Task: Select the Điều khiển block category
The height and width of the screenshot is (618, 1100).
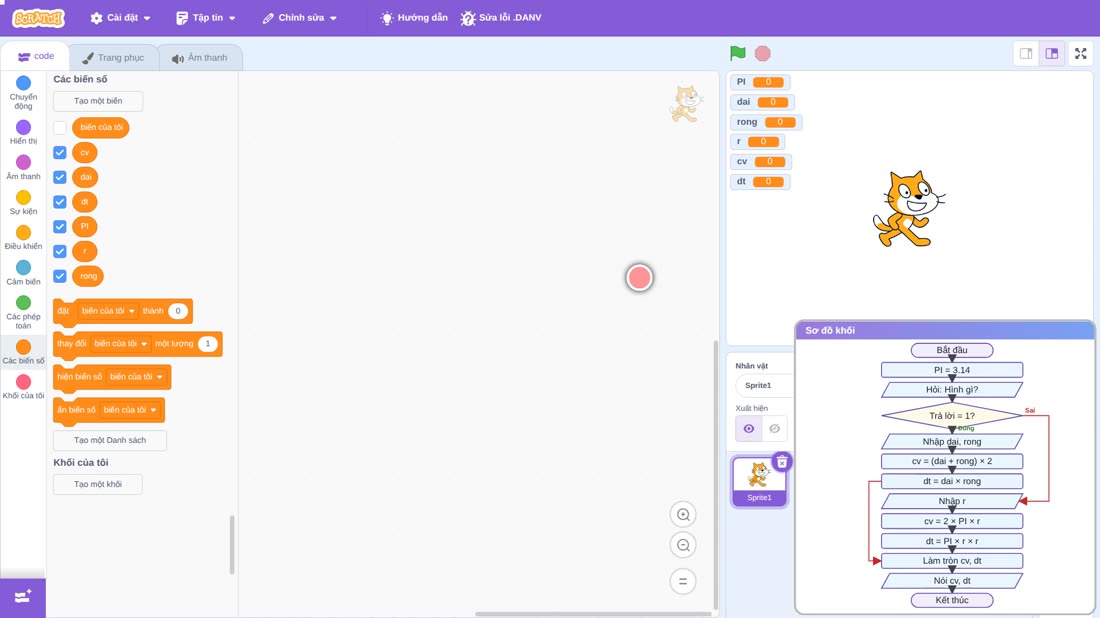Action: coord(23,237)
